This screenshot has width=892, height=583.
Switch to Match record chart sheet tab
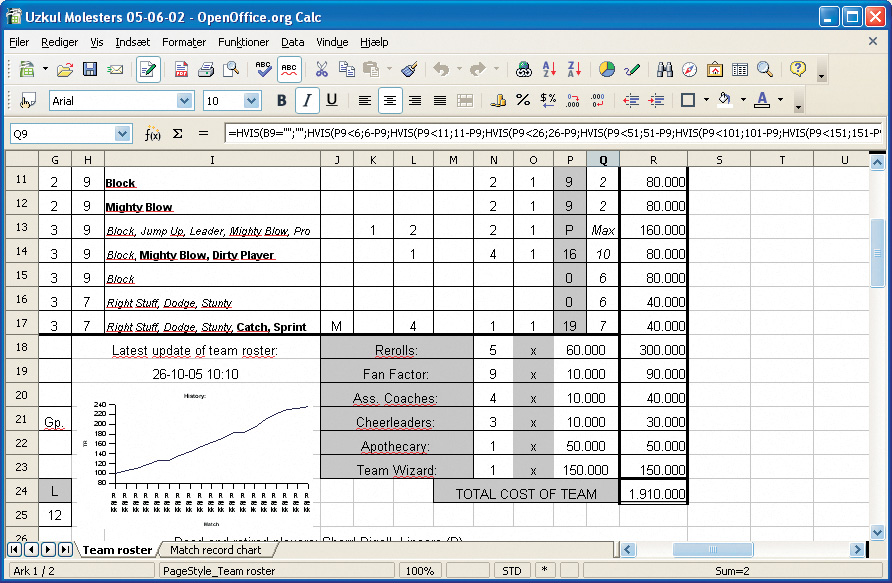pyautogui.click(x=215, y=550)
